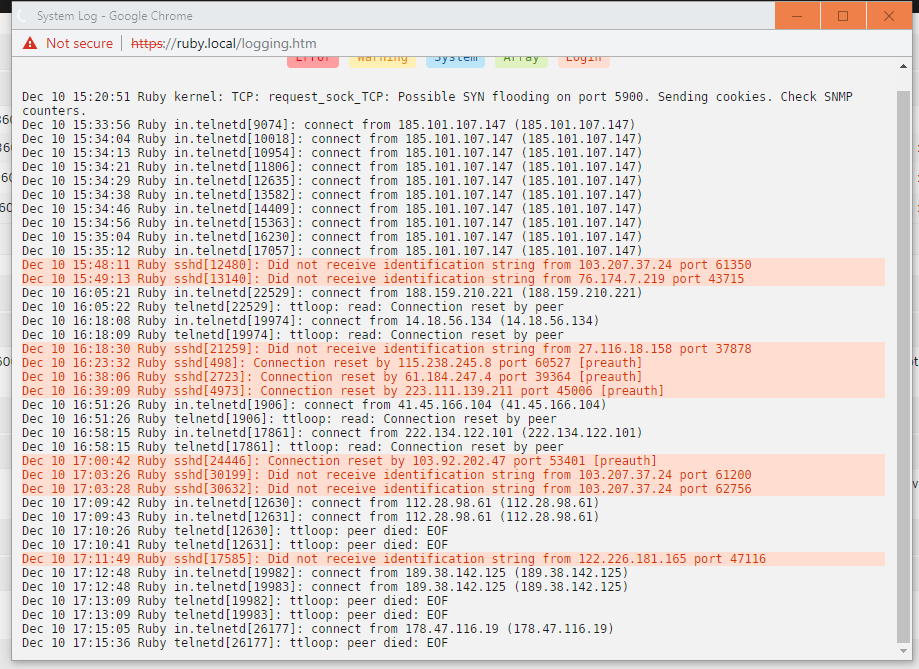Select telnetd[12631] peer died EOF line
The width and height of the screenshot is (919, 669).
(x=235, y=545)
